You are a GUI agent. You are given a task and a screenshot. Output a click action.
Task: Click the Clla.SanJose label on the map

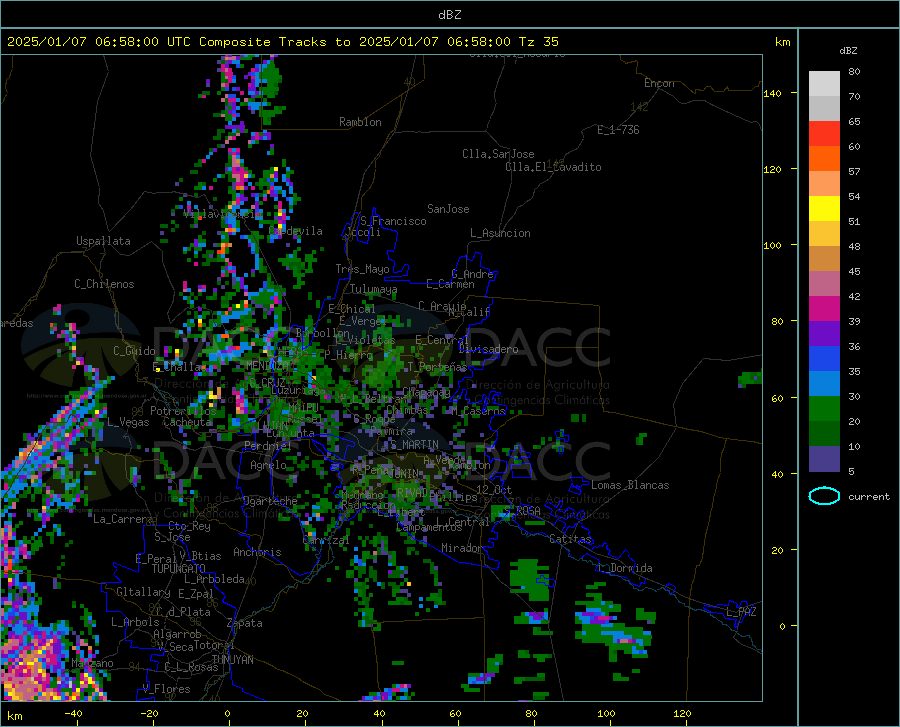point(498,154)
